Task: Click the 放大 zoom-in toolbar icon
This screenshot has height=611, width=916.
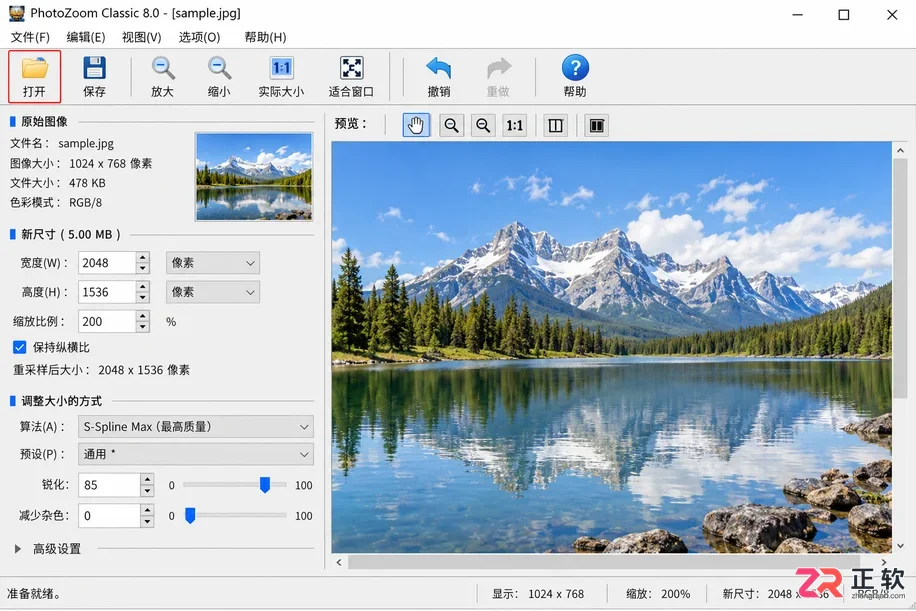Action: (x=162, y=77)
